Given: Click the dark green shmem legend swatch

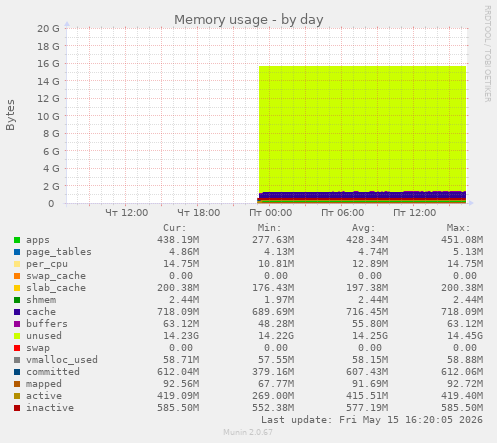Looking at the screenshot, I should pyautogui.click(x=17, y=300).
